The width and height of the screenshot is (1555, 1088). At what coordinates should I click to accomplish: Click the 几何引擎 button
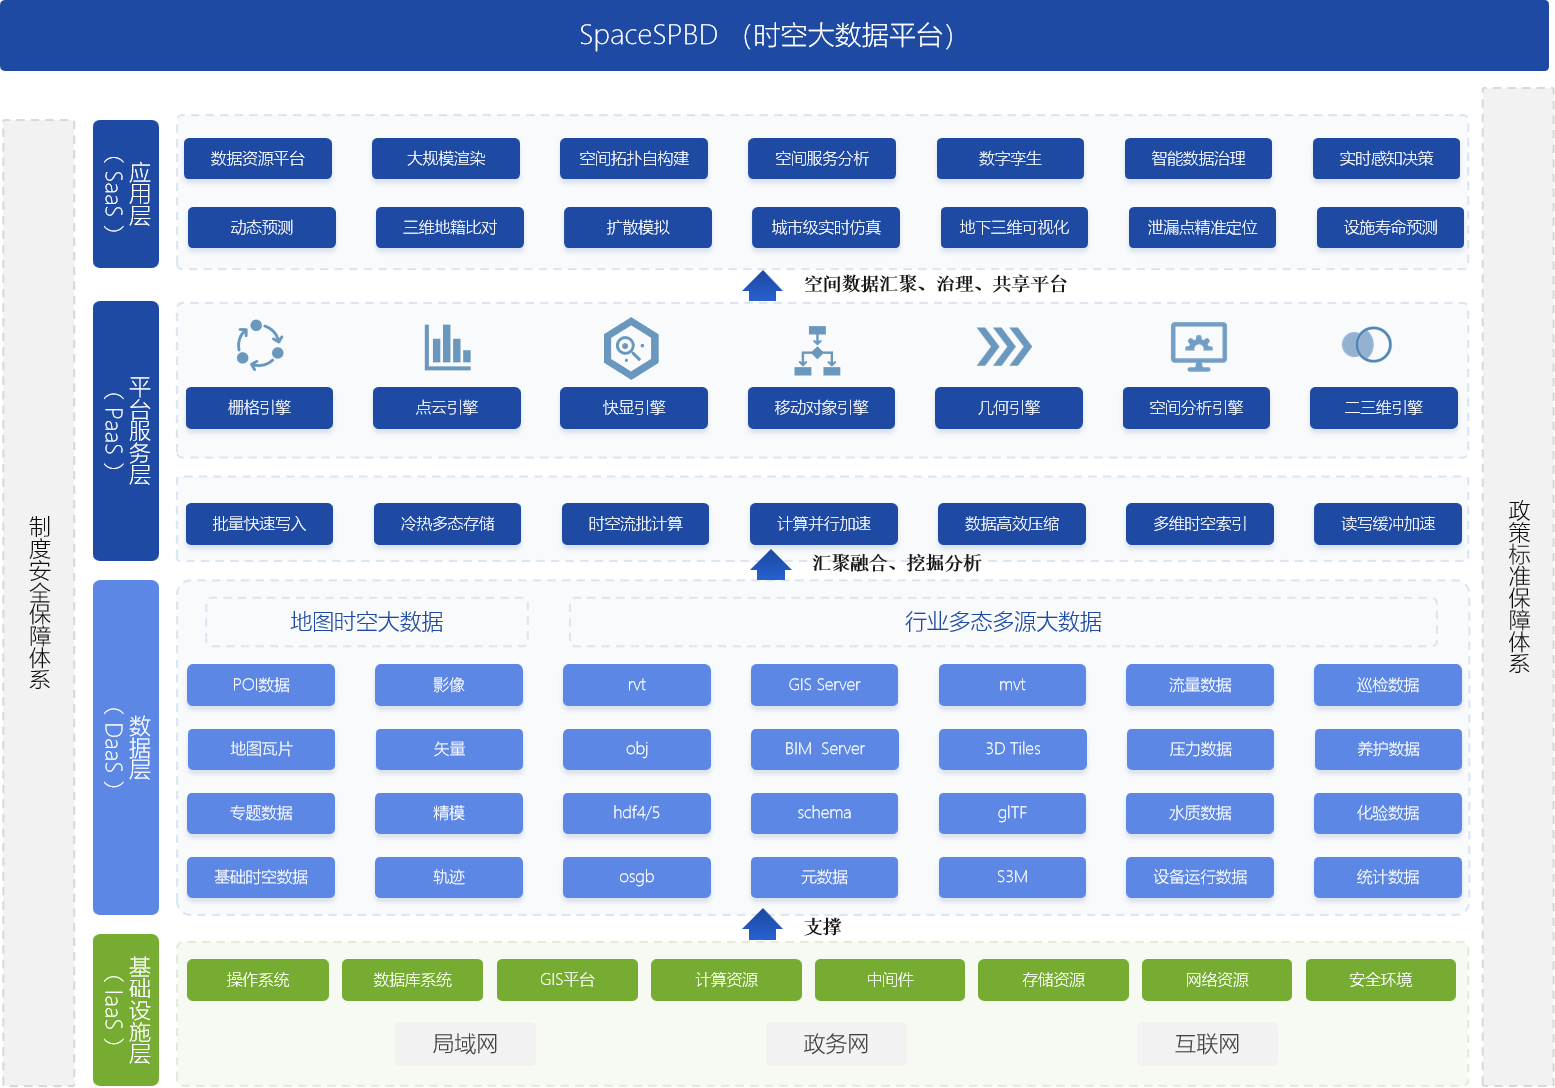[x=1009, y=408]
